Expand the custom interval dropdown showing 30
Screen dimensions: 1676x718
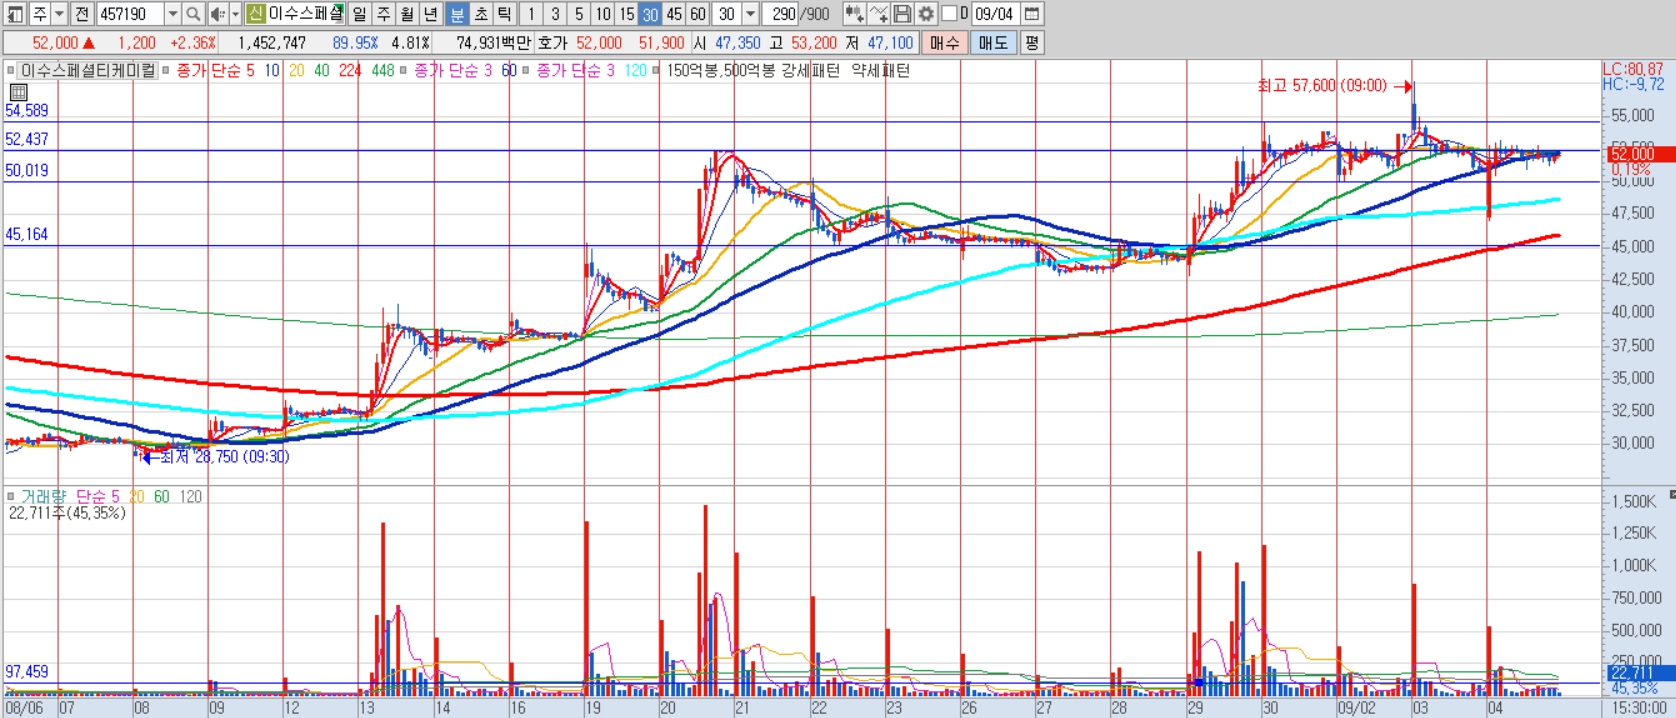point(750,14)
